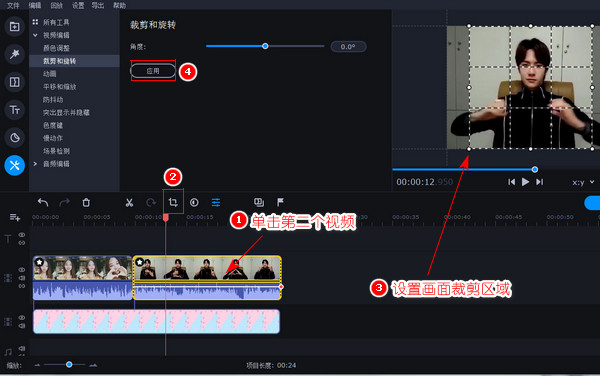The height and width of the screenshot is (376, 600).
Task: Add a marker with the flag icon
Action: coord(280,202)
